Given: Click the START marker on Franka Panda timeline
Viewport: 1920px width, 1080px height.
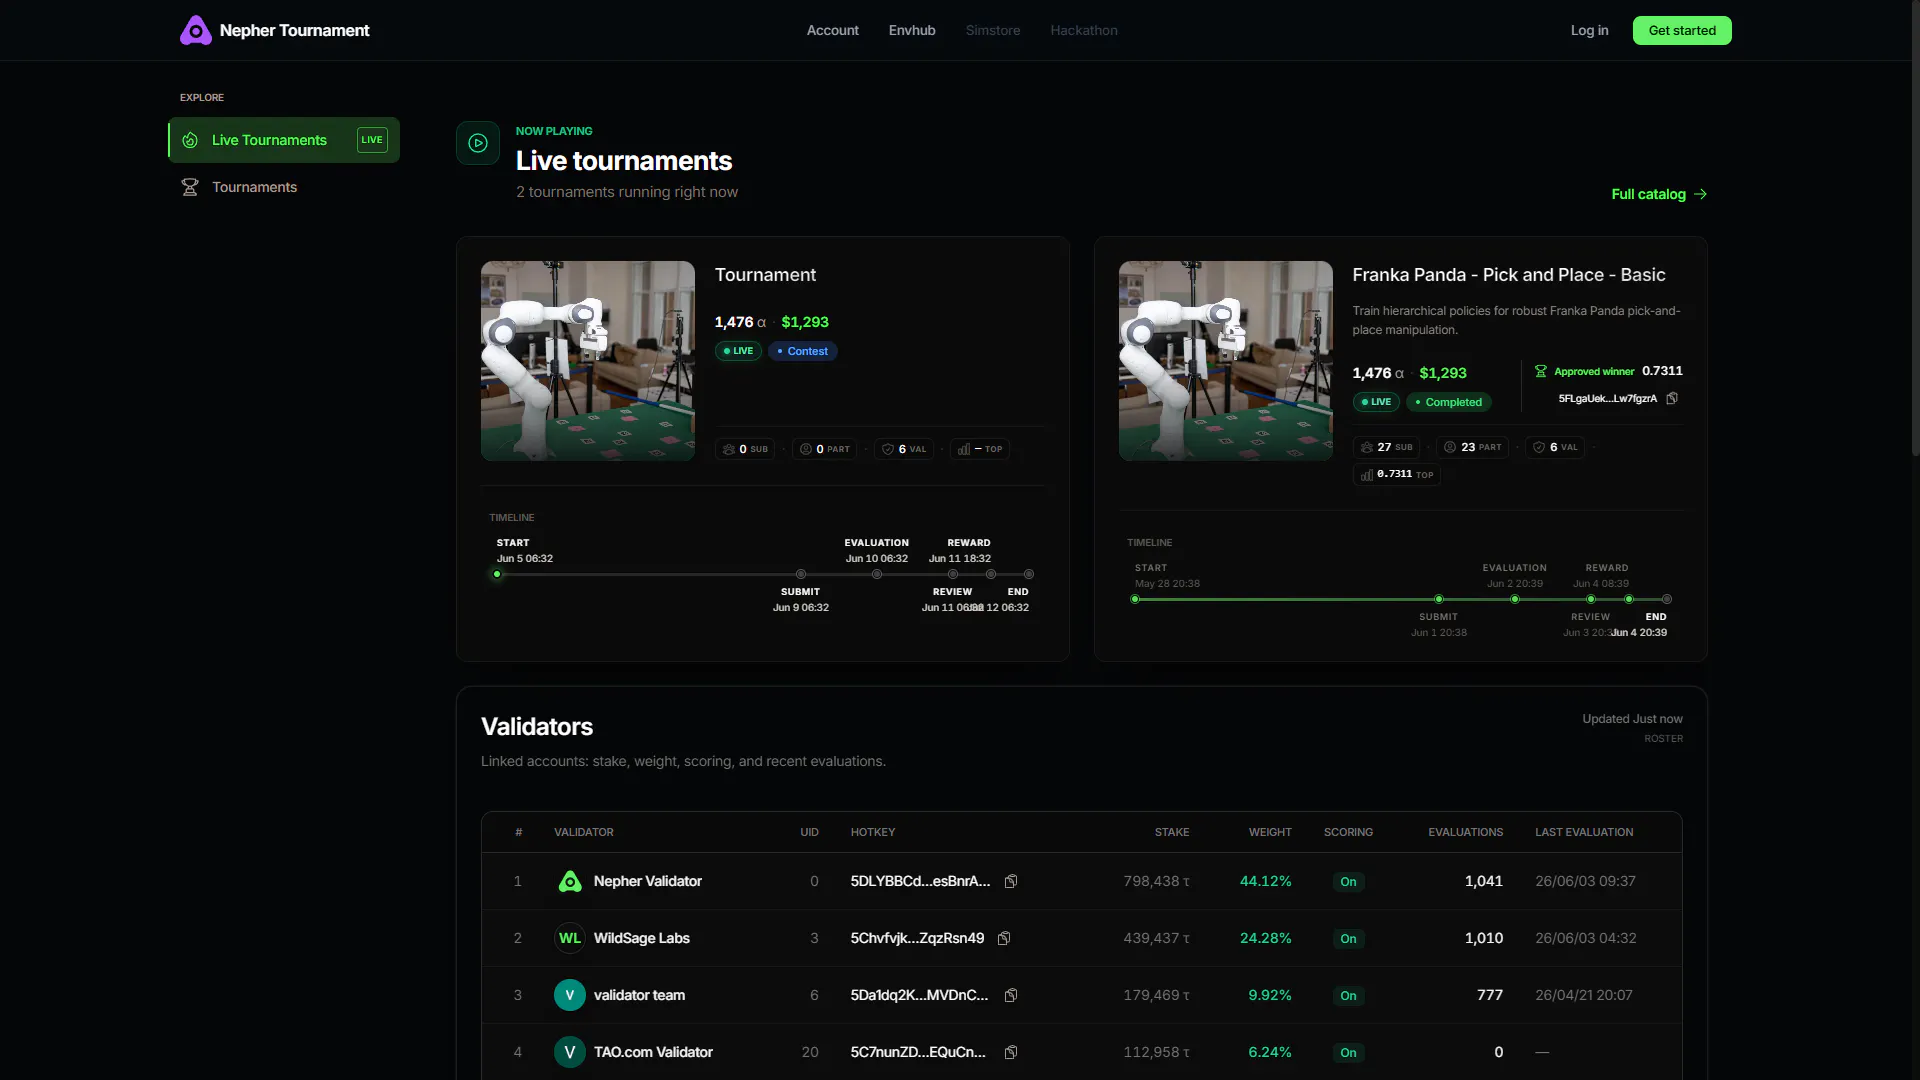Looking at the screenshot, I should click(1135, 599).
